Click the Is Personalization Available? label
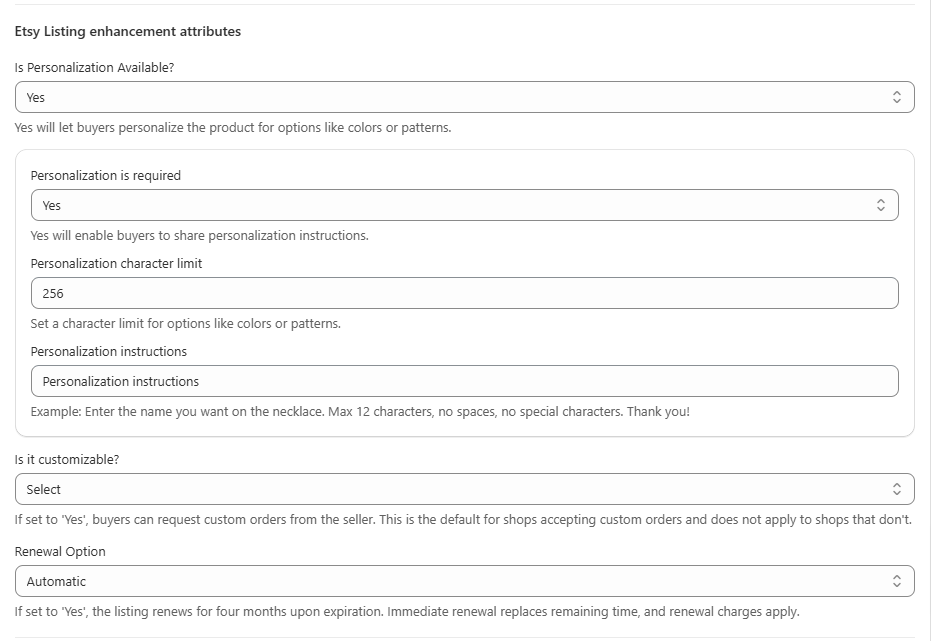This screenshot has width=931, height=641. point(94,68)
